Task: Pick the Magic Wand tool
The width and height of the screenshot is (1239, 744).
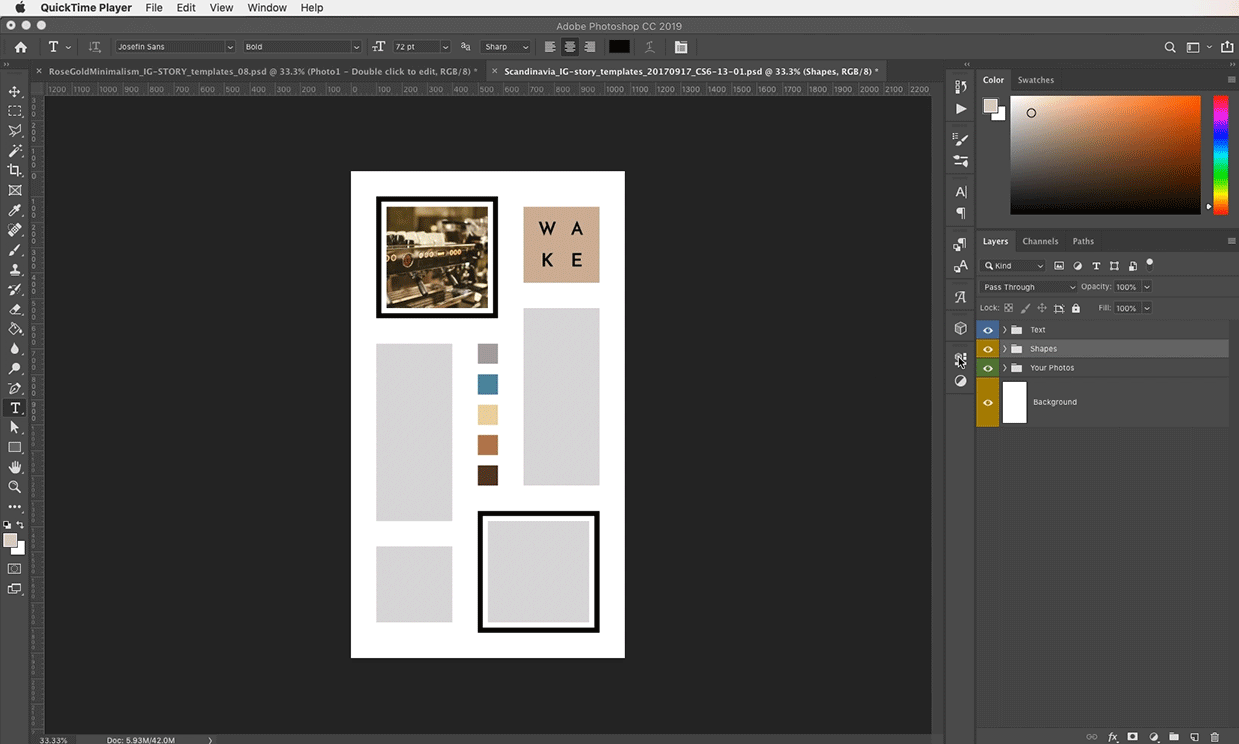Action: [15, 151]
